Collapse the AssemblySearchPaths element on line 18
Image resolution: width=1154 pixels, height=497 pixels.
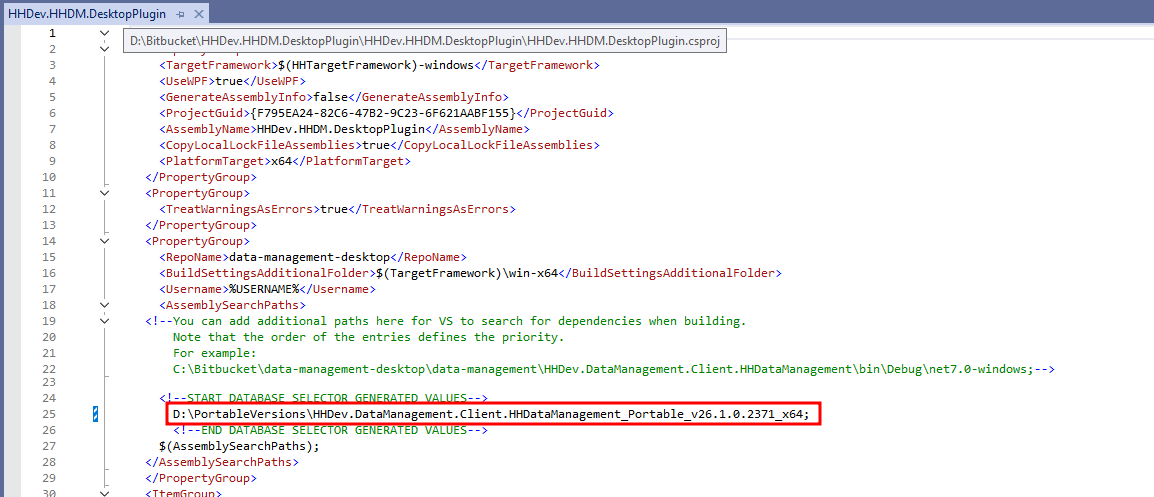105,305
